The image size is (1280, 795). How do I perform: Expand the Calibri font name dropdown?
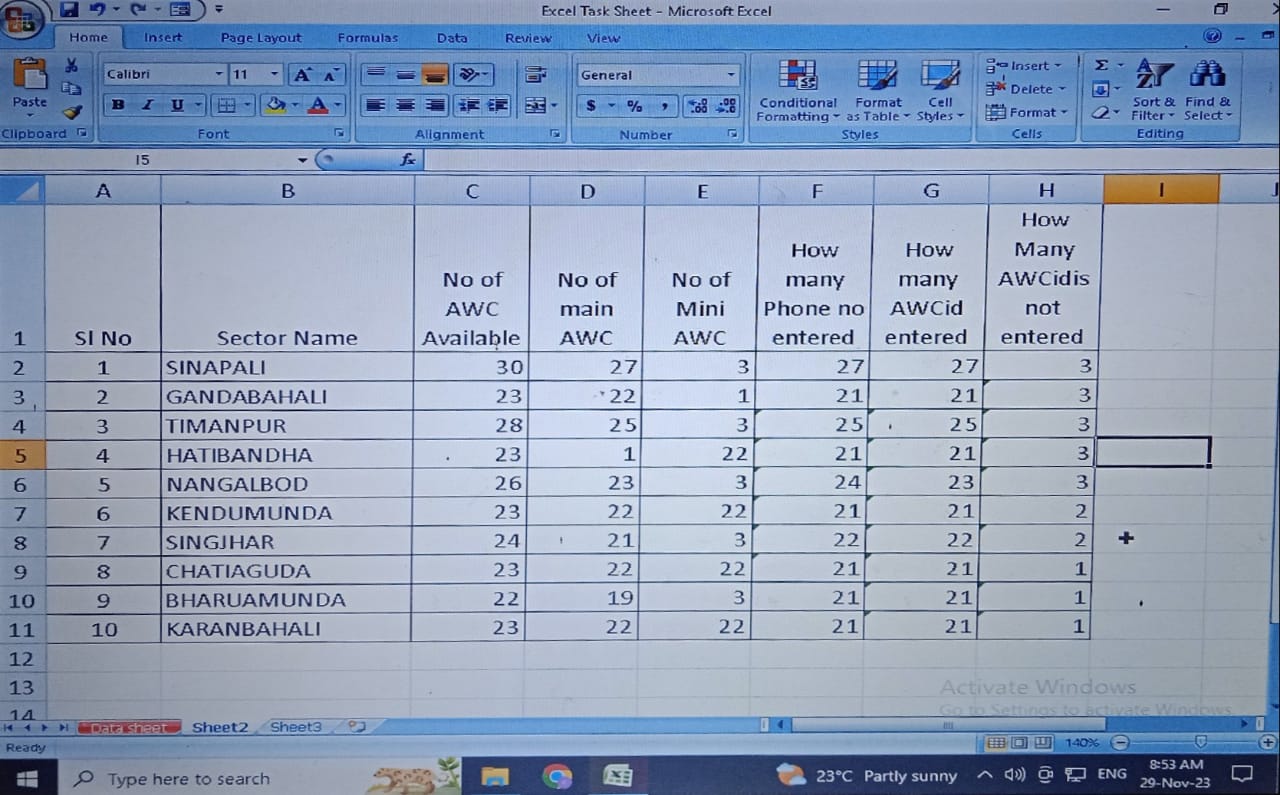219,75
